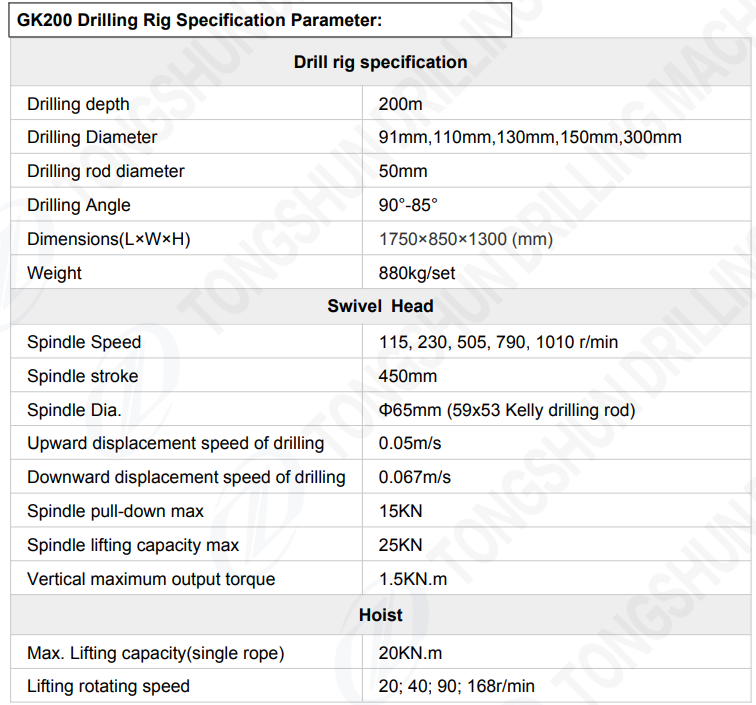This screenshot has width=756, height=705.
Task: Click the GK200 Drilling Rig Specification Parameter title
Action: tap(200, 20)
